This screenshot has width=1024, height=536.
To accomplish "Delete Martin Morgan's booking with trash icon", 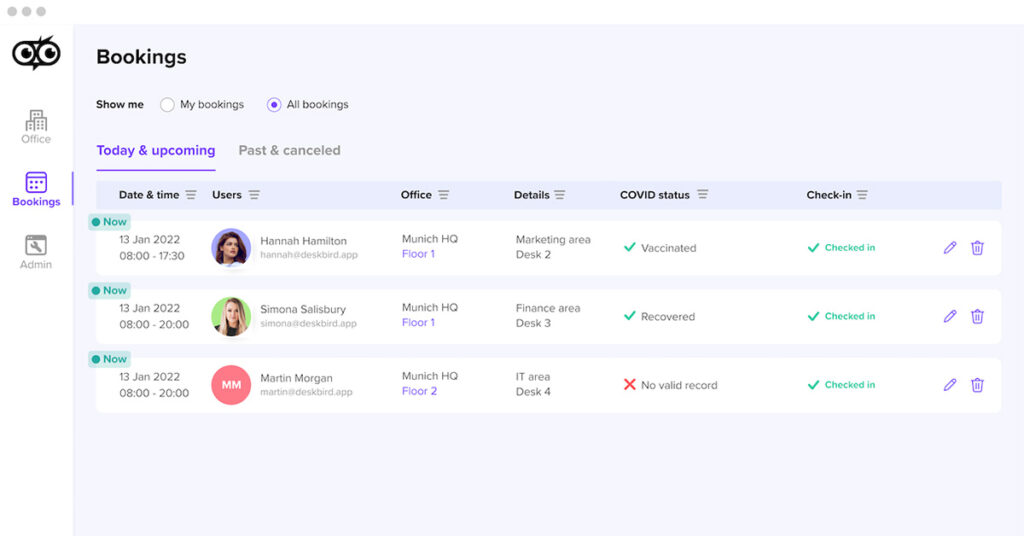I will [x=977, y=385].
